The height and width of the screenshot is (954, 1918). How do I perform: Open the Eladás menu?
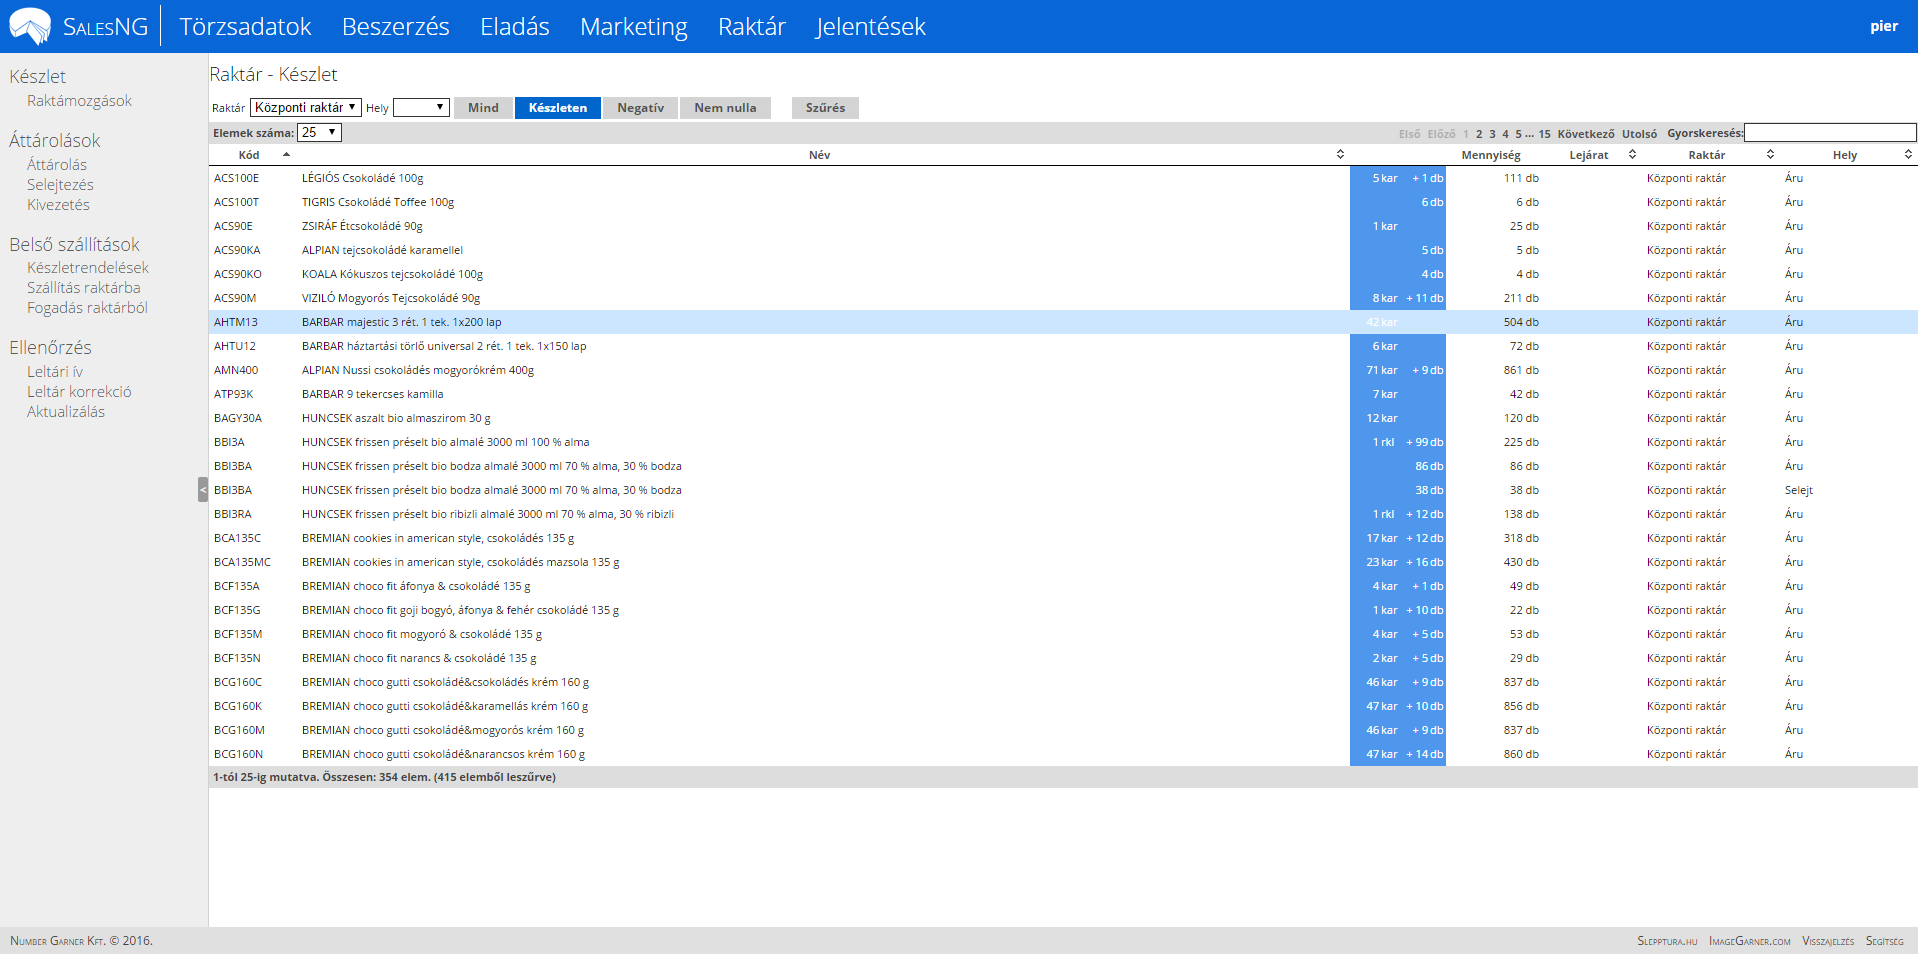click(x=515, y=27)
